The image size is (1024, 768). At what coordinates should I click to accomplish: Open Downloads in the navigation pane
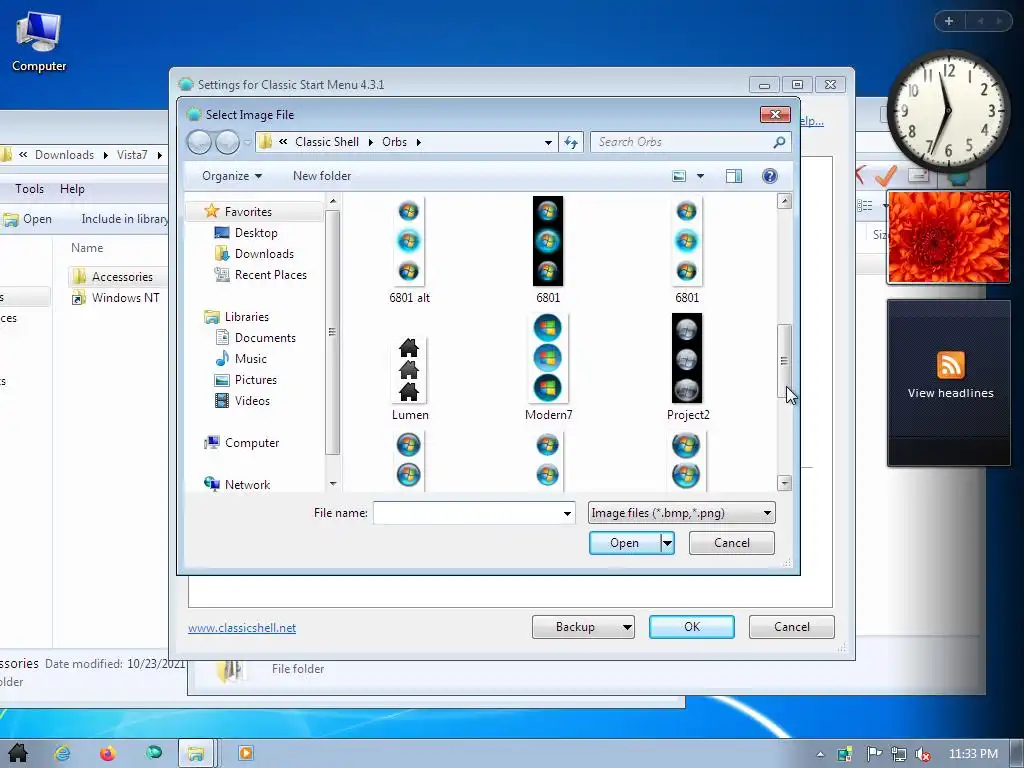click(x=264, y=253)
